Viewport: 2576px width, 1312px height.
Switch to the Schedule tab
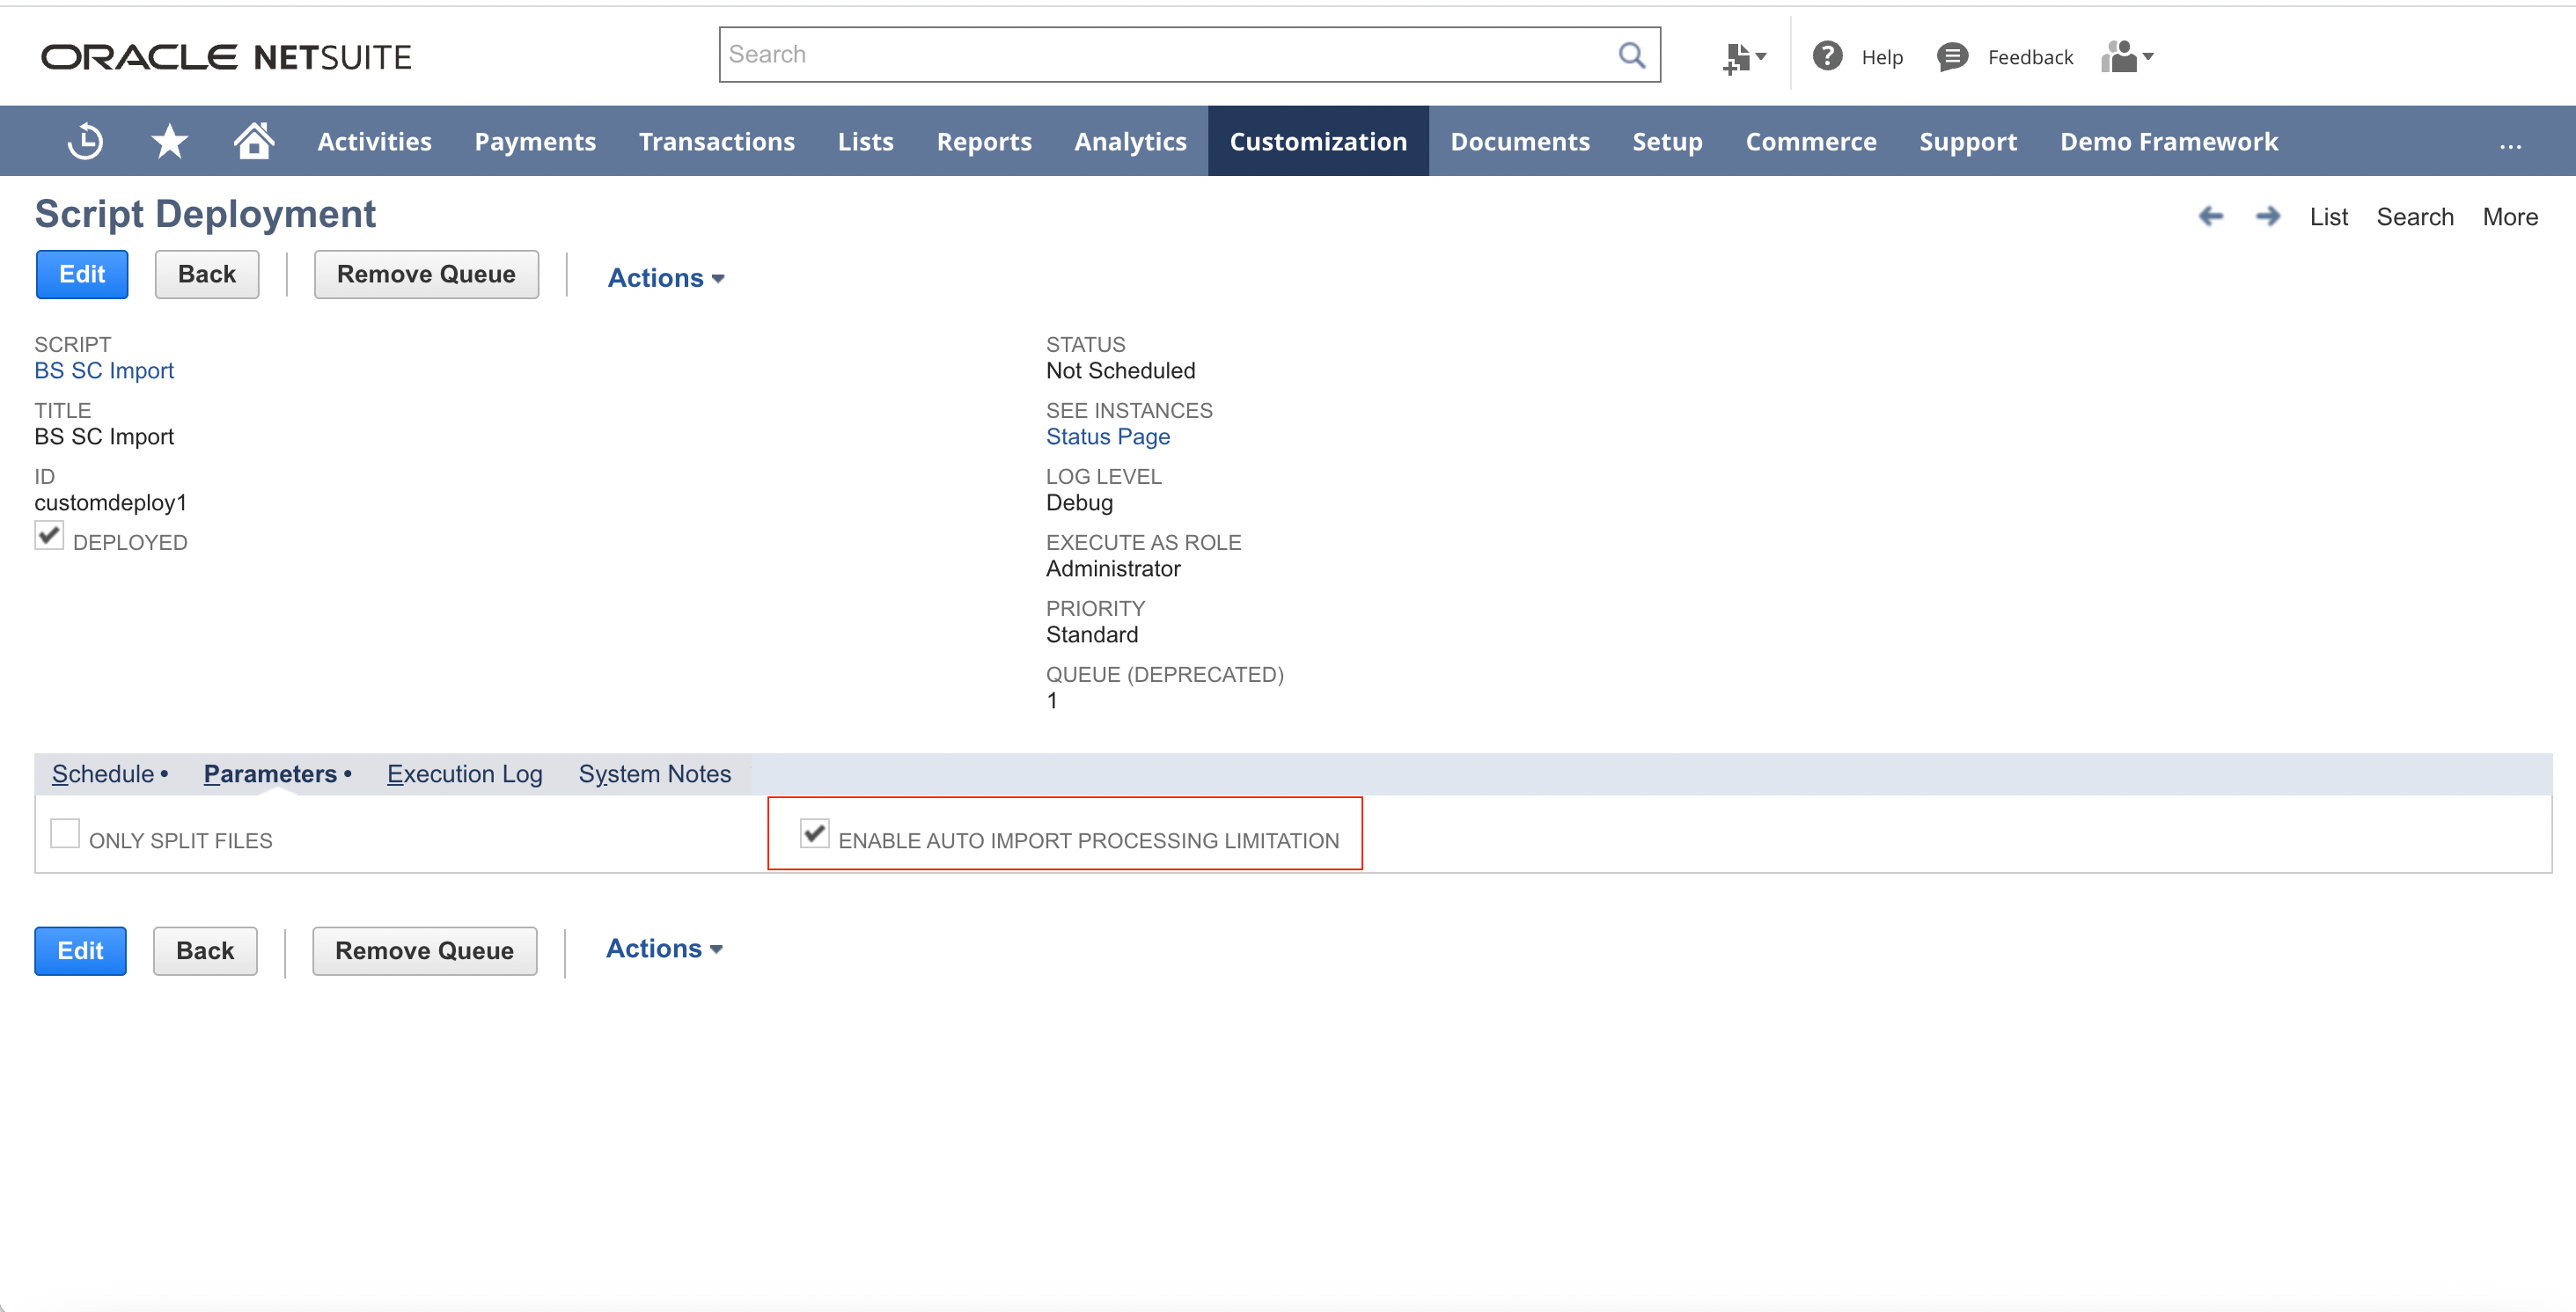point(110,774)
